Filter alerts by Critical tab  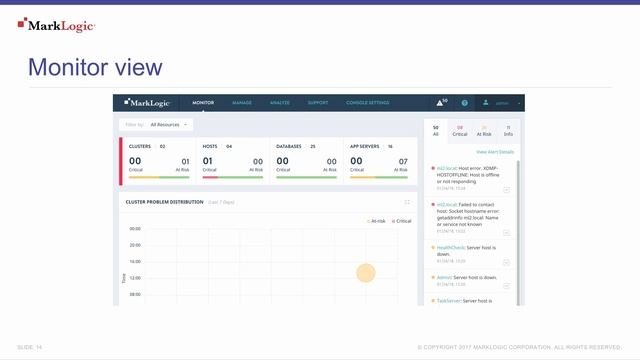click(x=460, y=131)
